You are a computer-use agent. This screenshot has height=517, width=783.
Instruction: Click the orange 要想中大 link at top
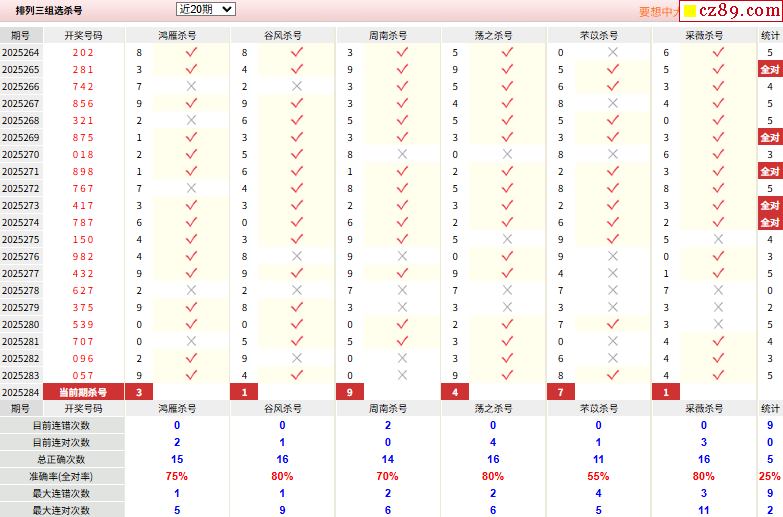(x=660, y=12)
